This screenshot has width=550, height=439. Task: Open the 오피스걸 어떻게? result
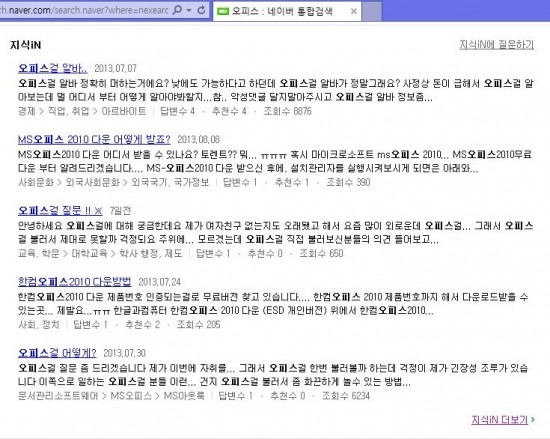pos(57,353)
